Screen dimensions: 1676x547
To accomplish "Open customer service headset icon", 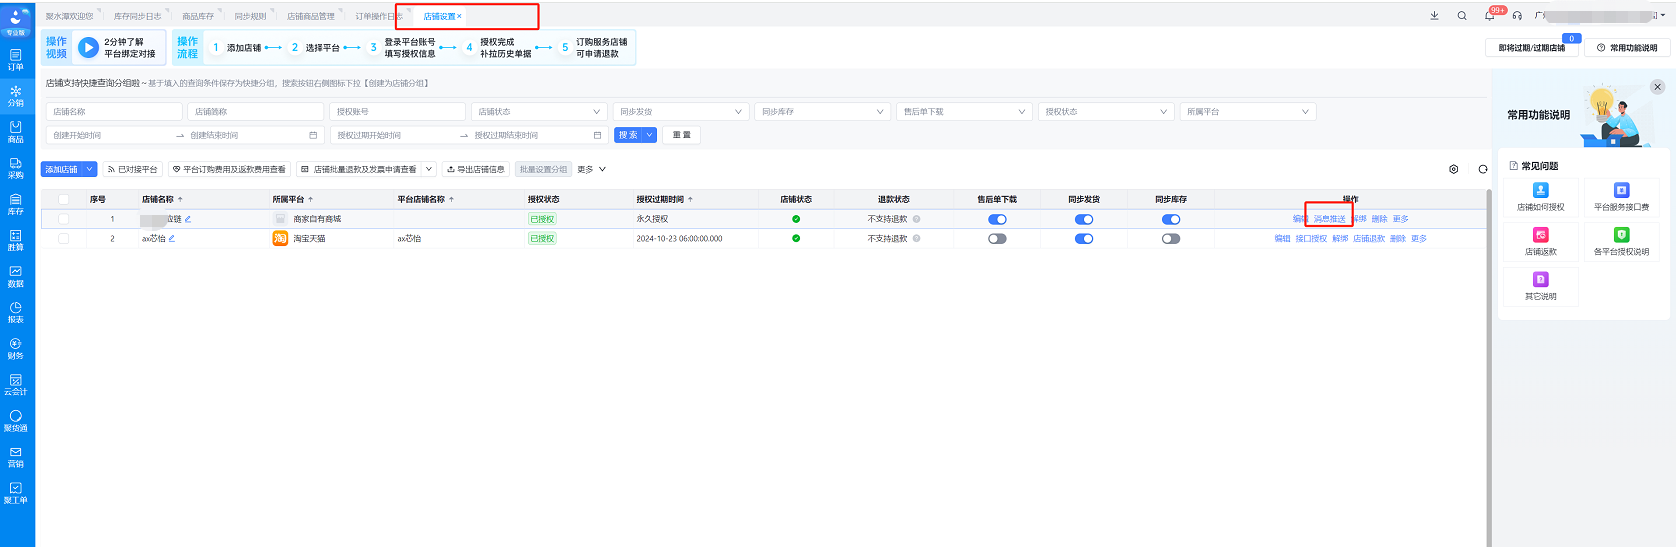I will click(x=1517, y=16).
